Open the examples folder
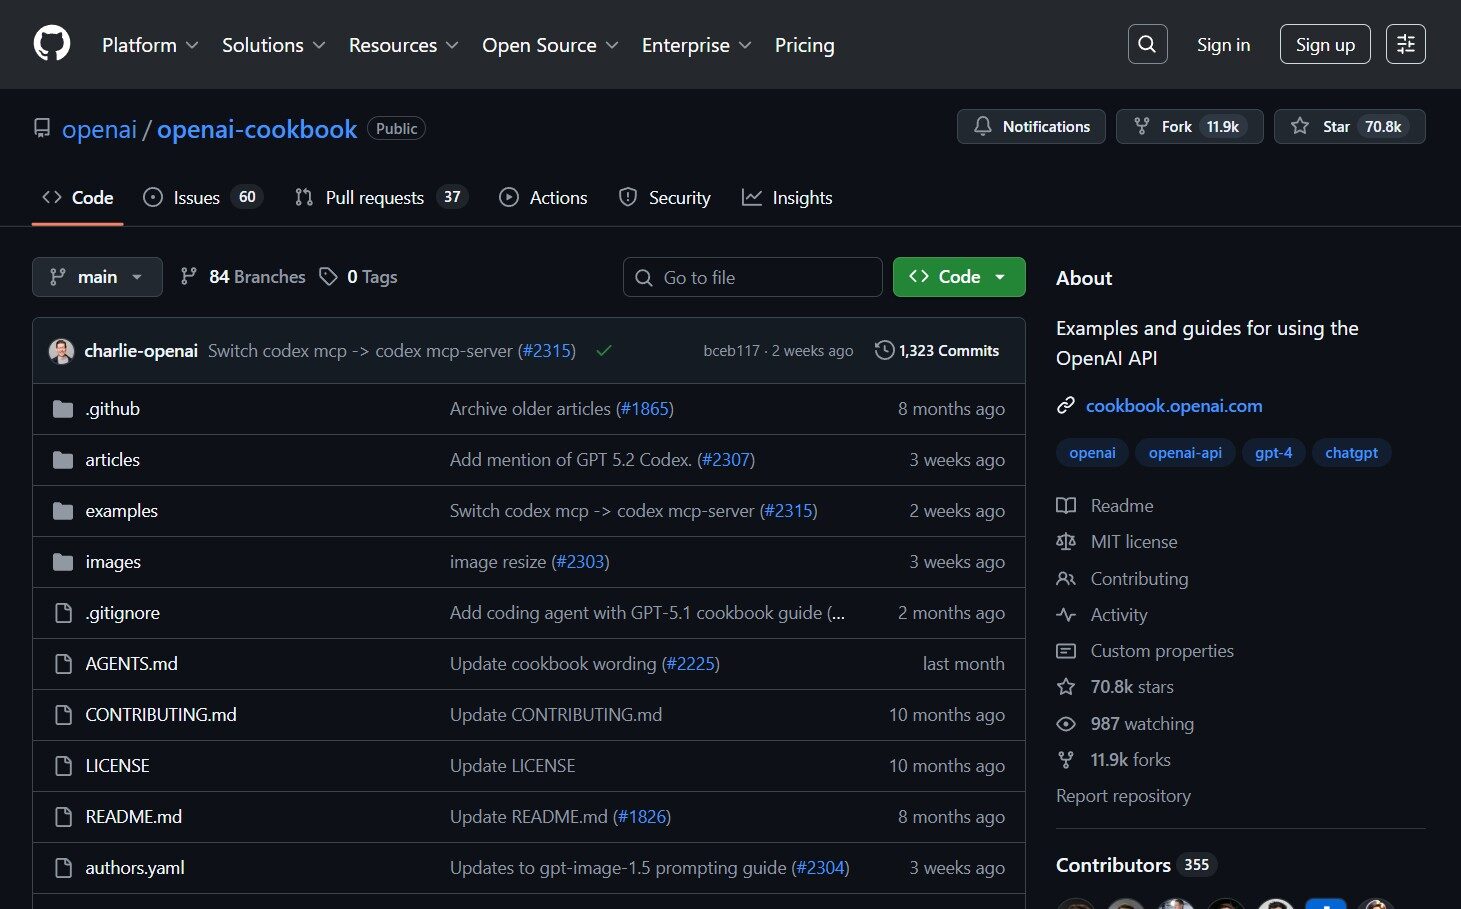The height and width of the screenshot is (909, 1461). tap(121, 511)
